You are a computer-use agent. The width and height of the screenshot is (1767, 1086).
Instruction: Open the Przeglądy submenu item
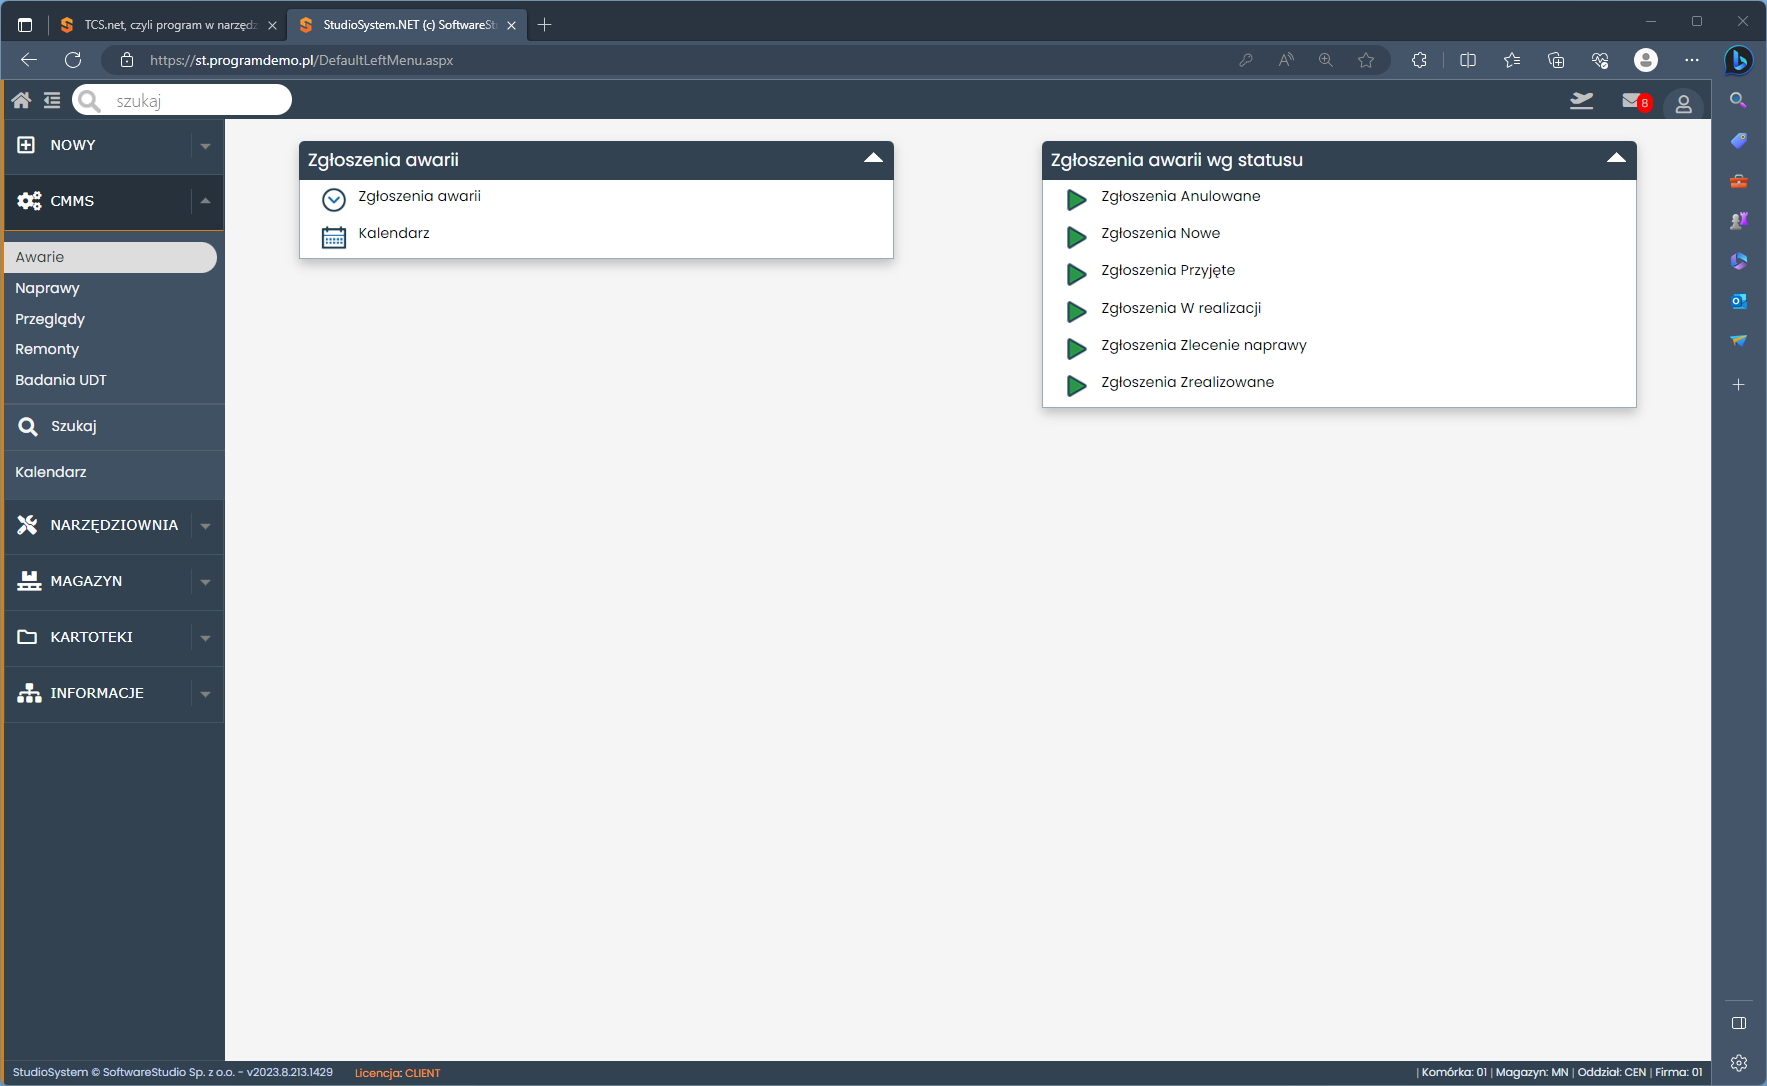pyautogui.click(x=50, y=319)
